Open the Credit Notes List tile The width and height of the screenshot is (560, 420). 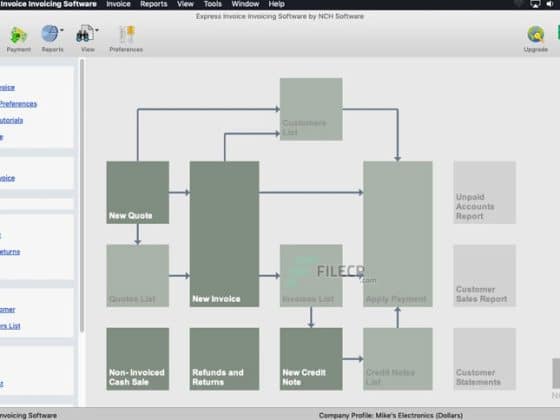398,359
